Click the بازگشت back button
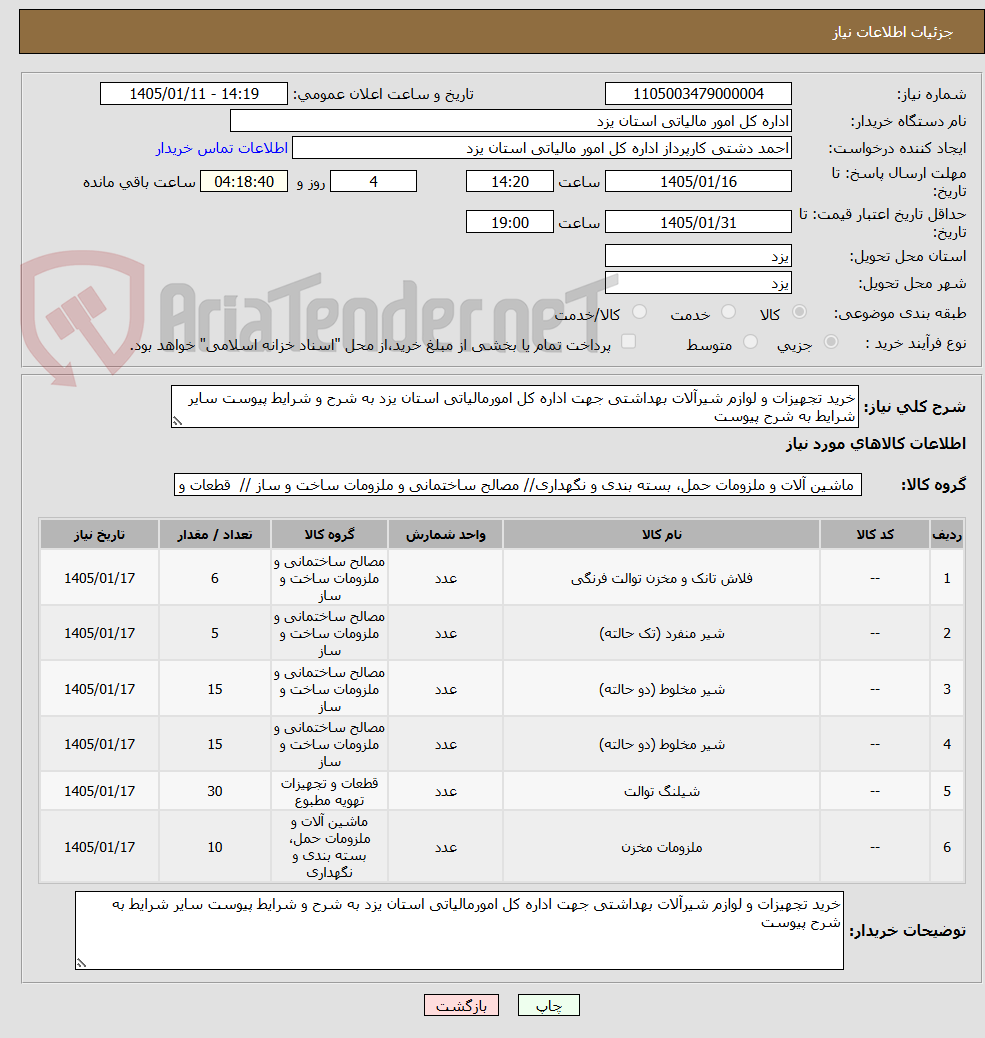This screenshot has width=985, height=1038. (x=461, y=1006)
